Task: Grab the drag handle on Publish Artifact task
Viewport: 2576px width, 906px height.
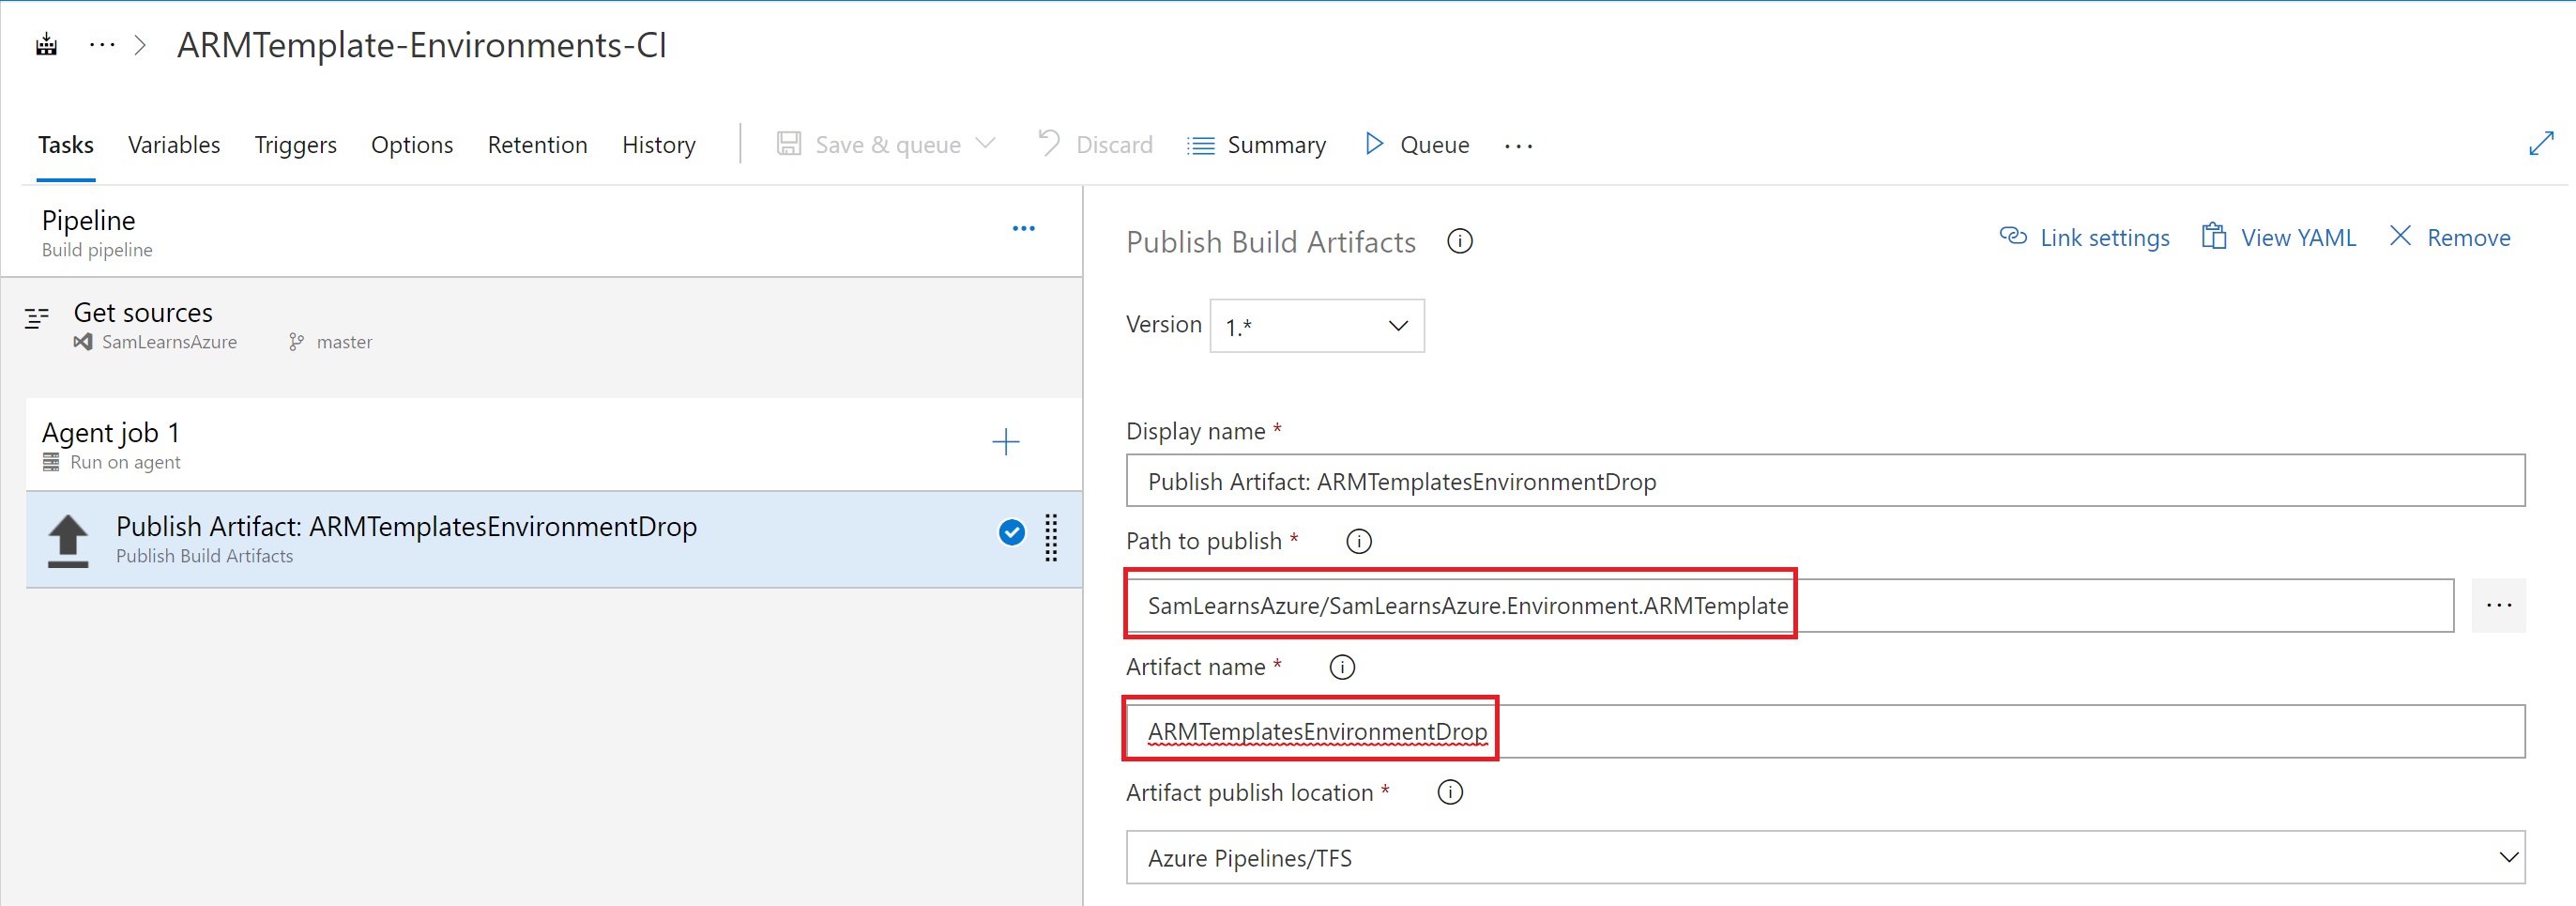Action: point(1051,538)
